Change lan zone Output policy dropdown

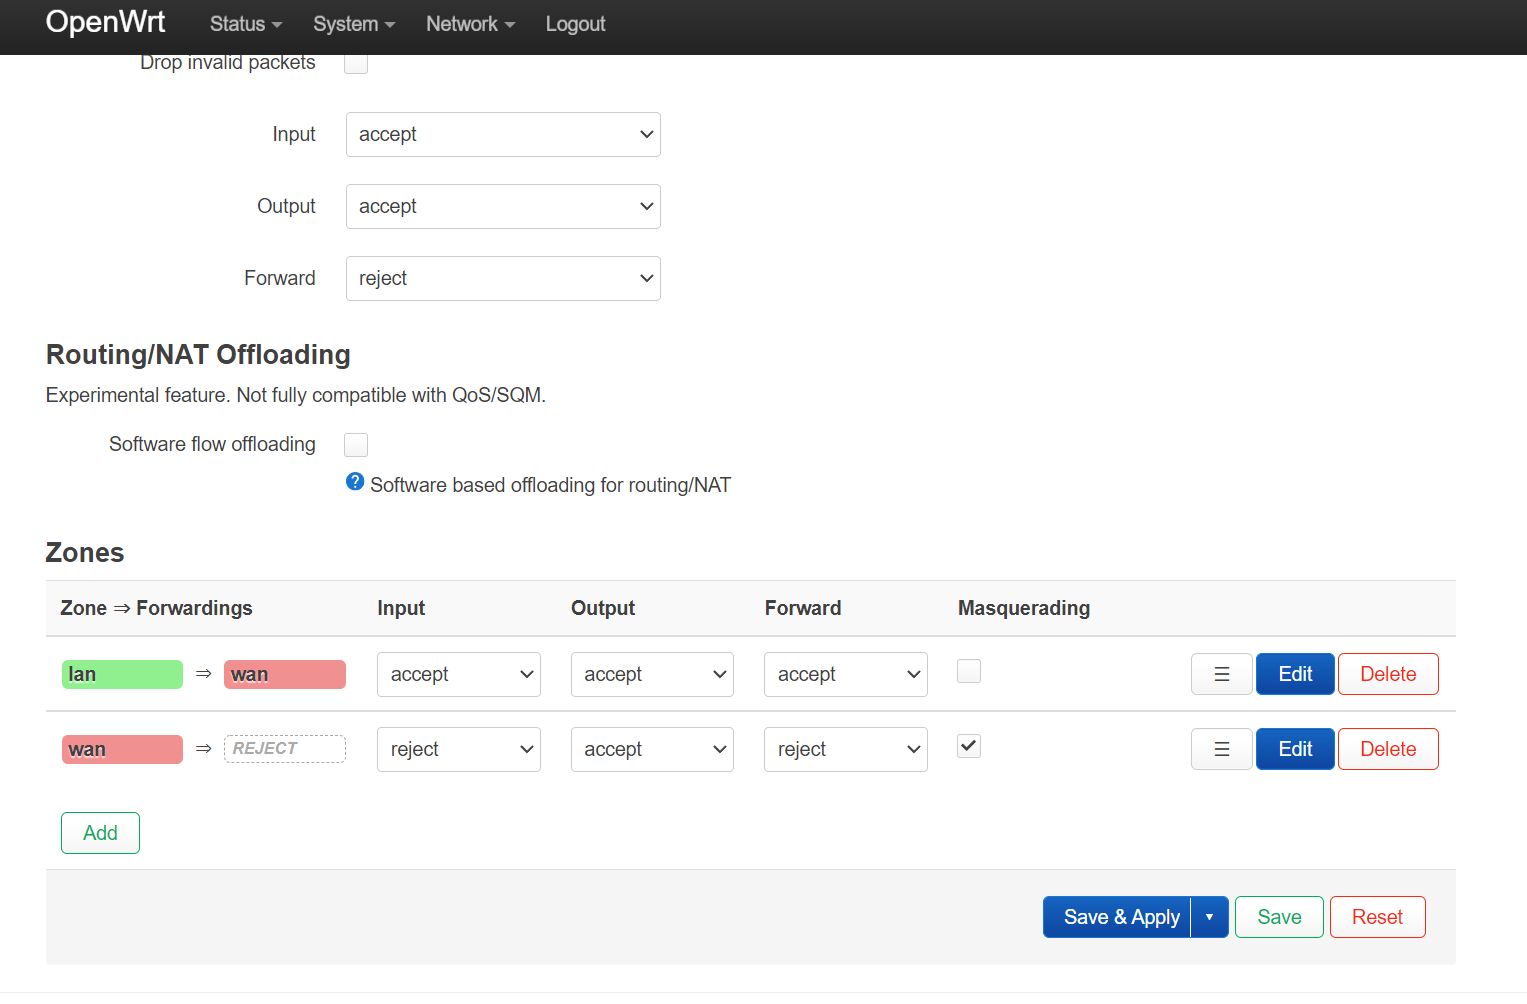(x=652, y=674)
